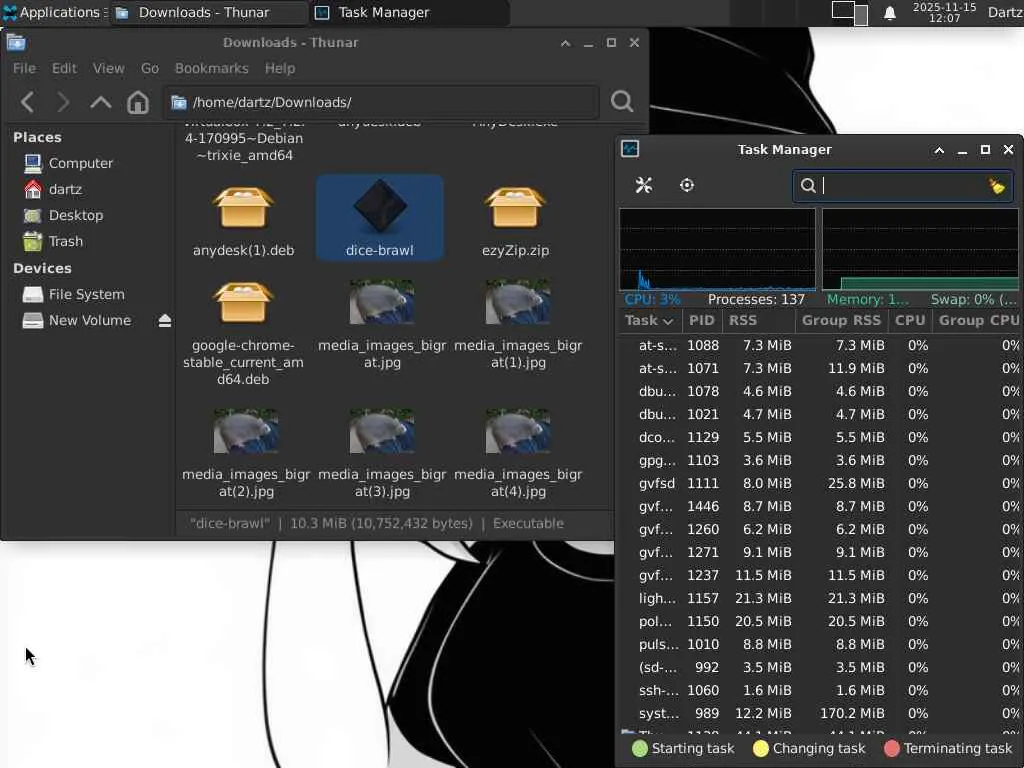
Task: Sort by CPU column header
Action: pyautogui.click(x=910, y=321)
